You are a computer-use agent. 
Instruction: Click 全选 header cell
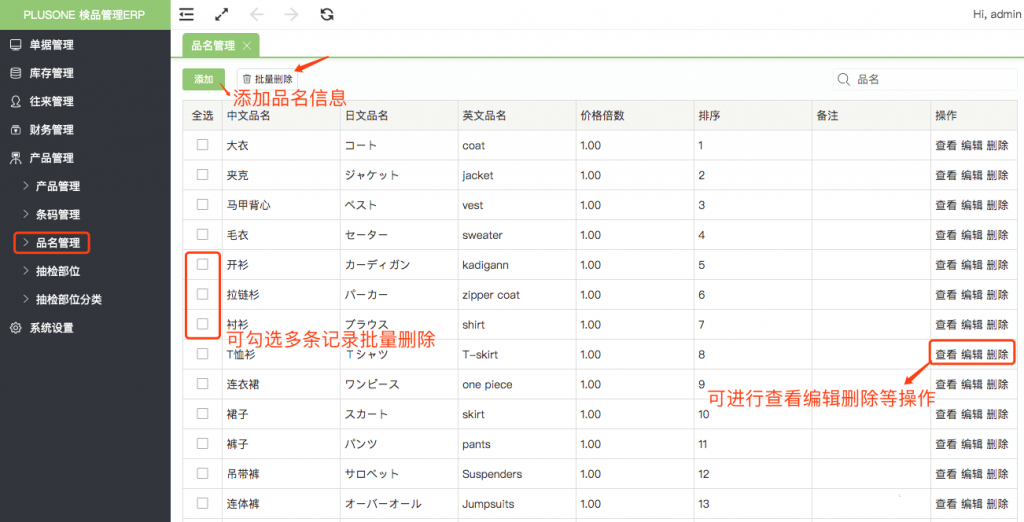(x=202, y=116)
